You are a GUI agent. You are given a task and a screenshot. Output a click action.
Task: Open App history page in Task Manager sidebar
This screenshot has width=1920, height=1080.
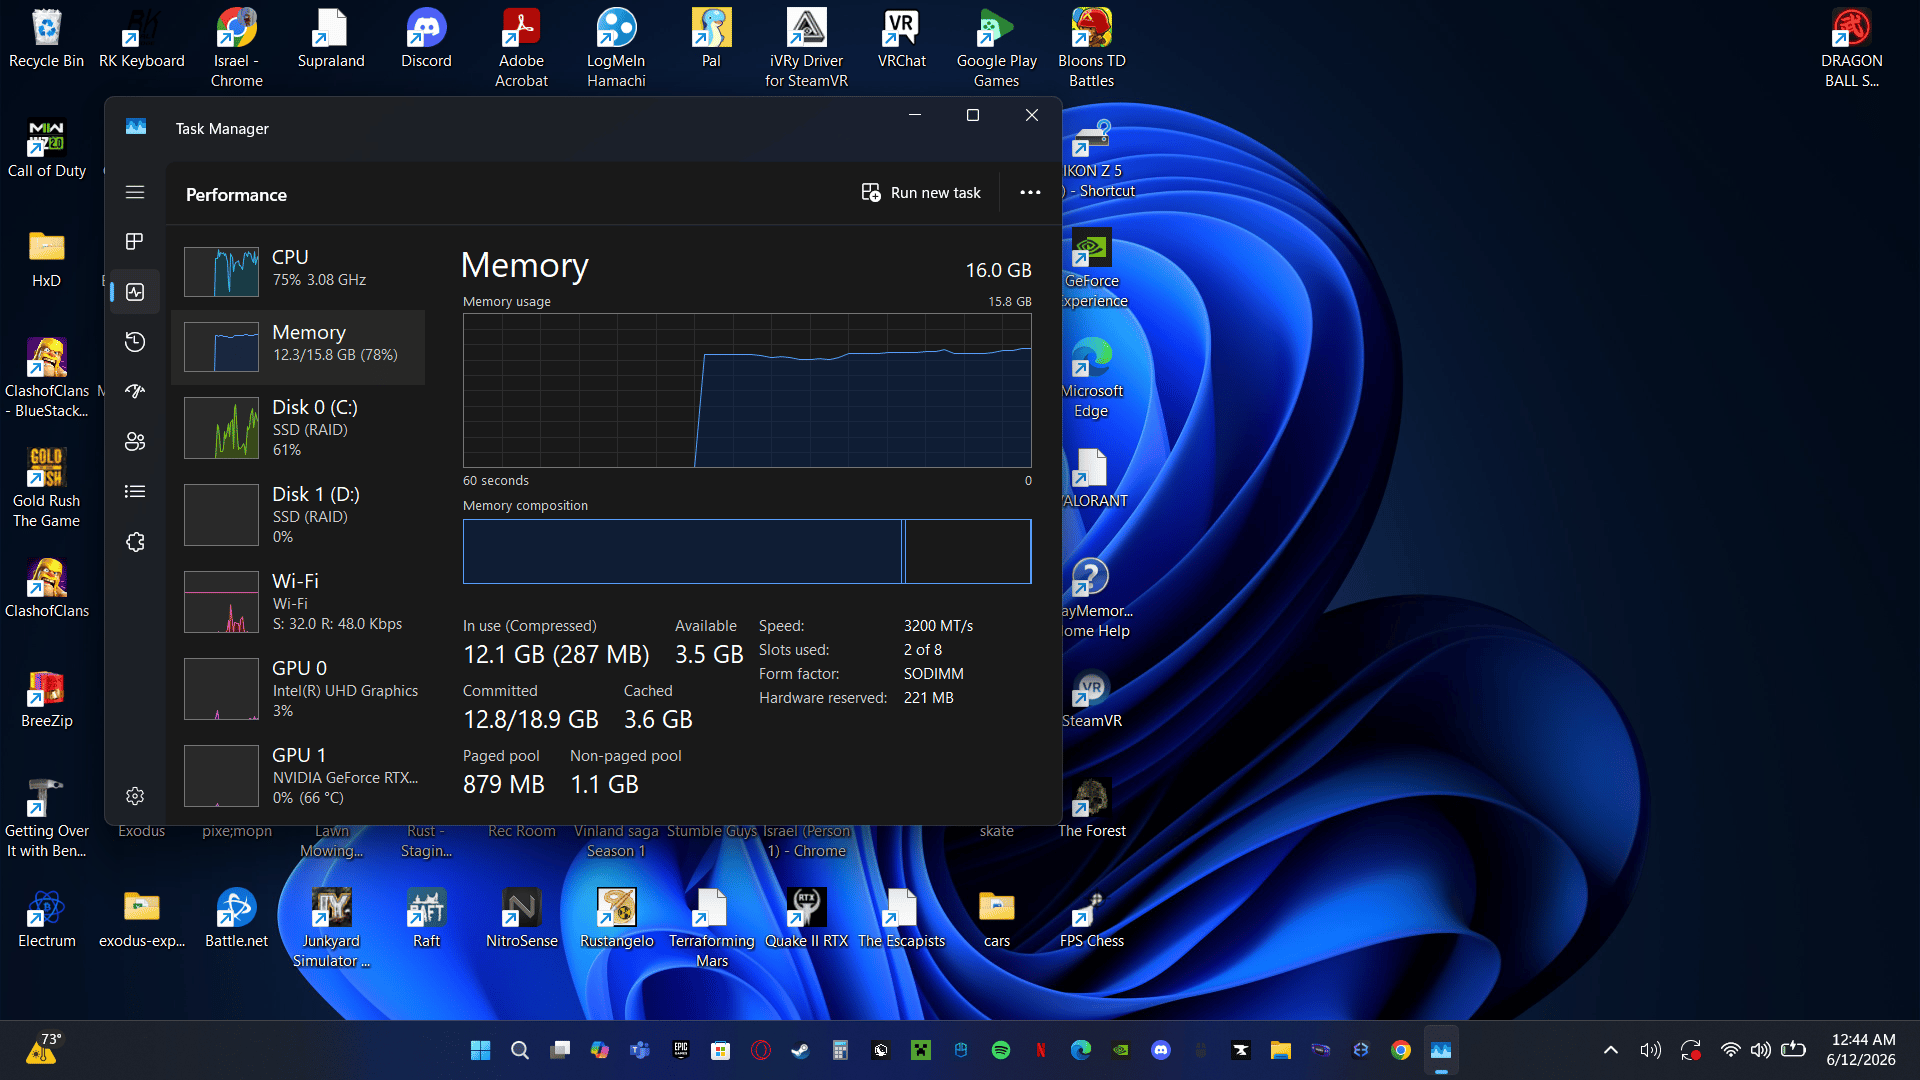[135, 342]
